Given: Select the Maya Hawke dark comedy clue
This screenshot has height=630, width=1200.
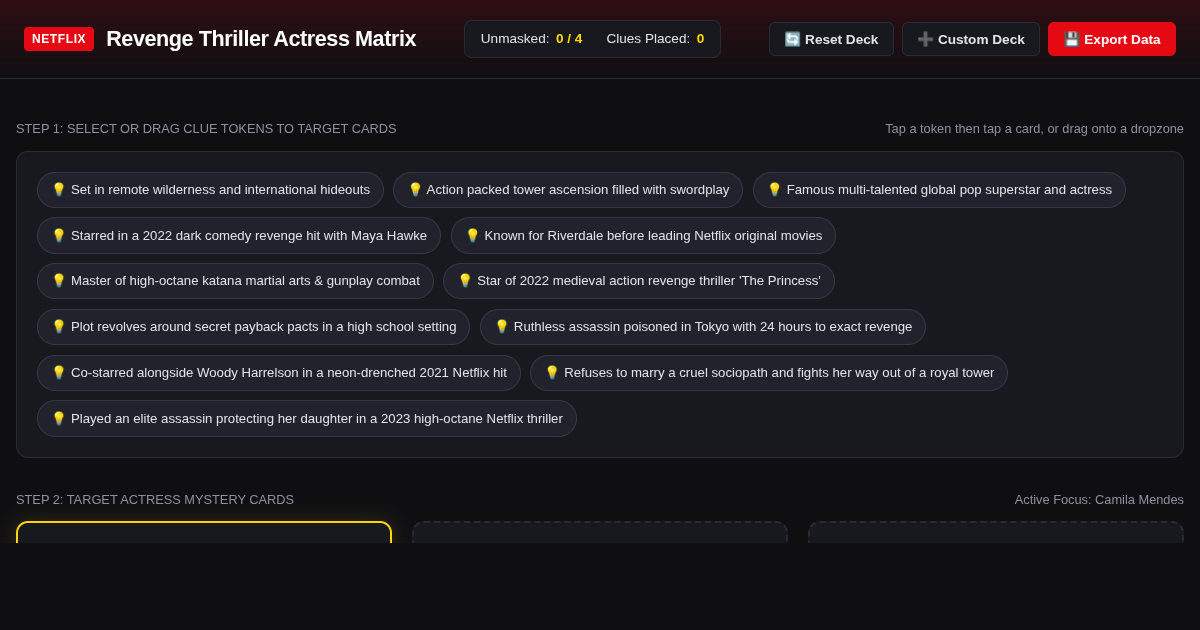Looking at the screenshot, I should pyautogui.click(x=239, y=236).
